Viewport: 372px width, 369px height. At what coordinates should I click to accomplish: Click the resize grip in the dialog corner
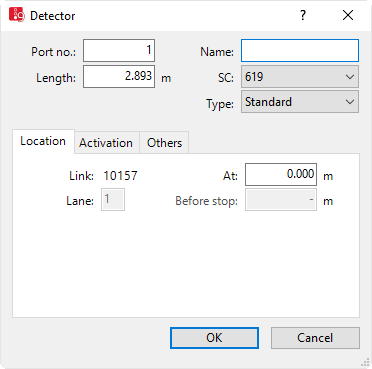coord(366,363)
